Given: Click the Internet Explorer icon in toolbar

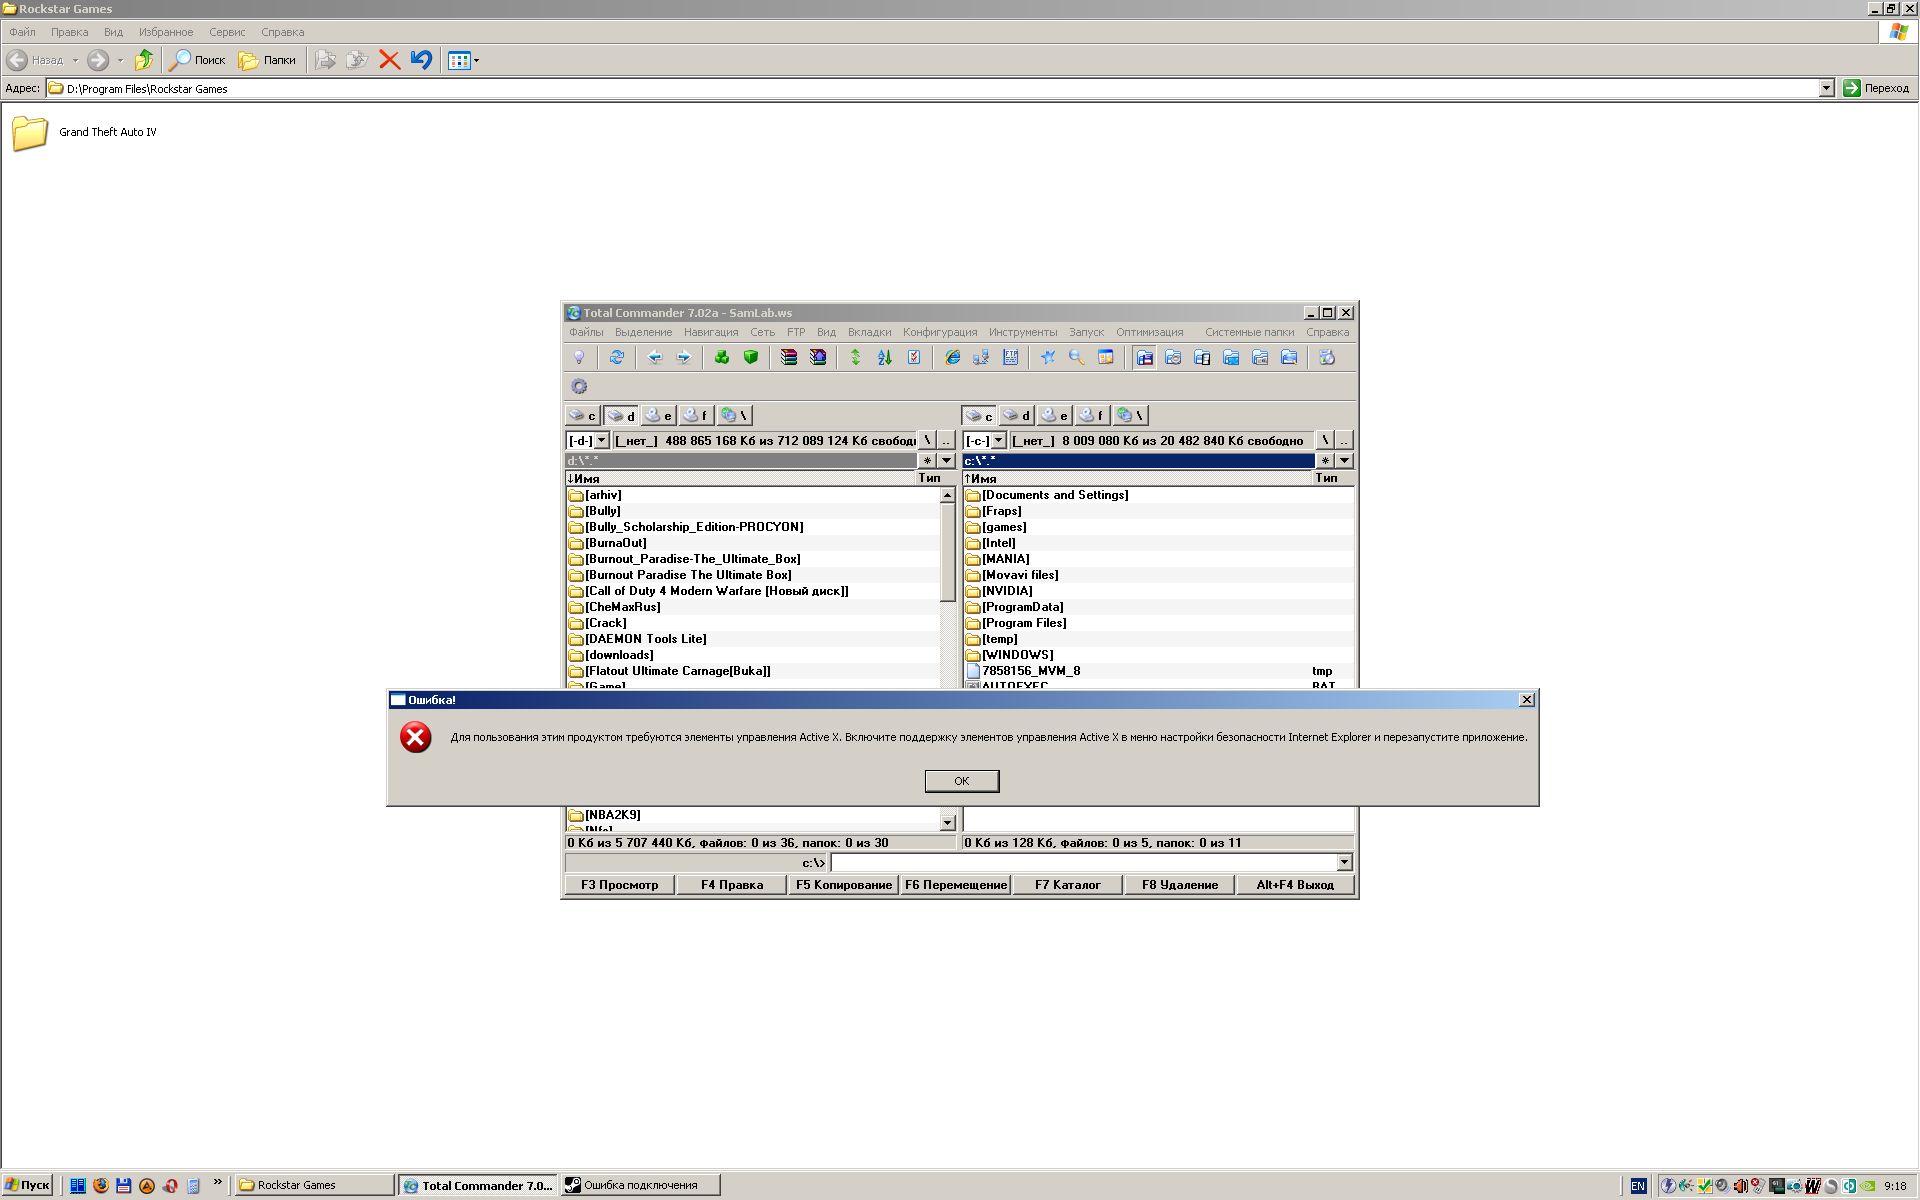Looking at the screenshot, I should point(952,357).
